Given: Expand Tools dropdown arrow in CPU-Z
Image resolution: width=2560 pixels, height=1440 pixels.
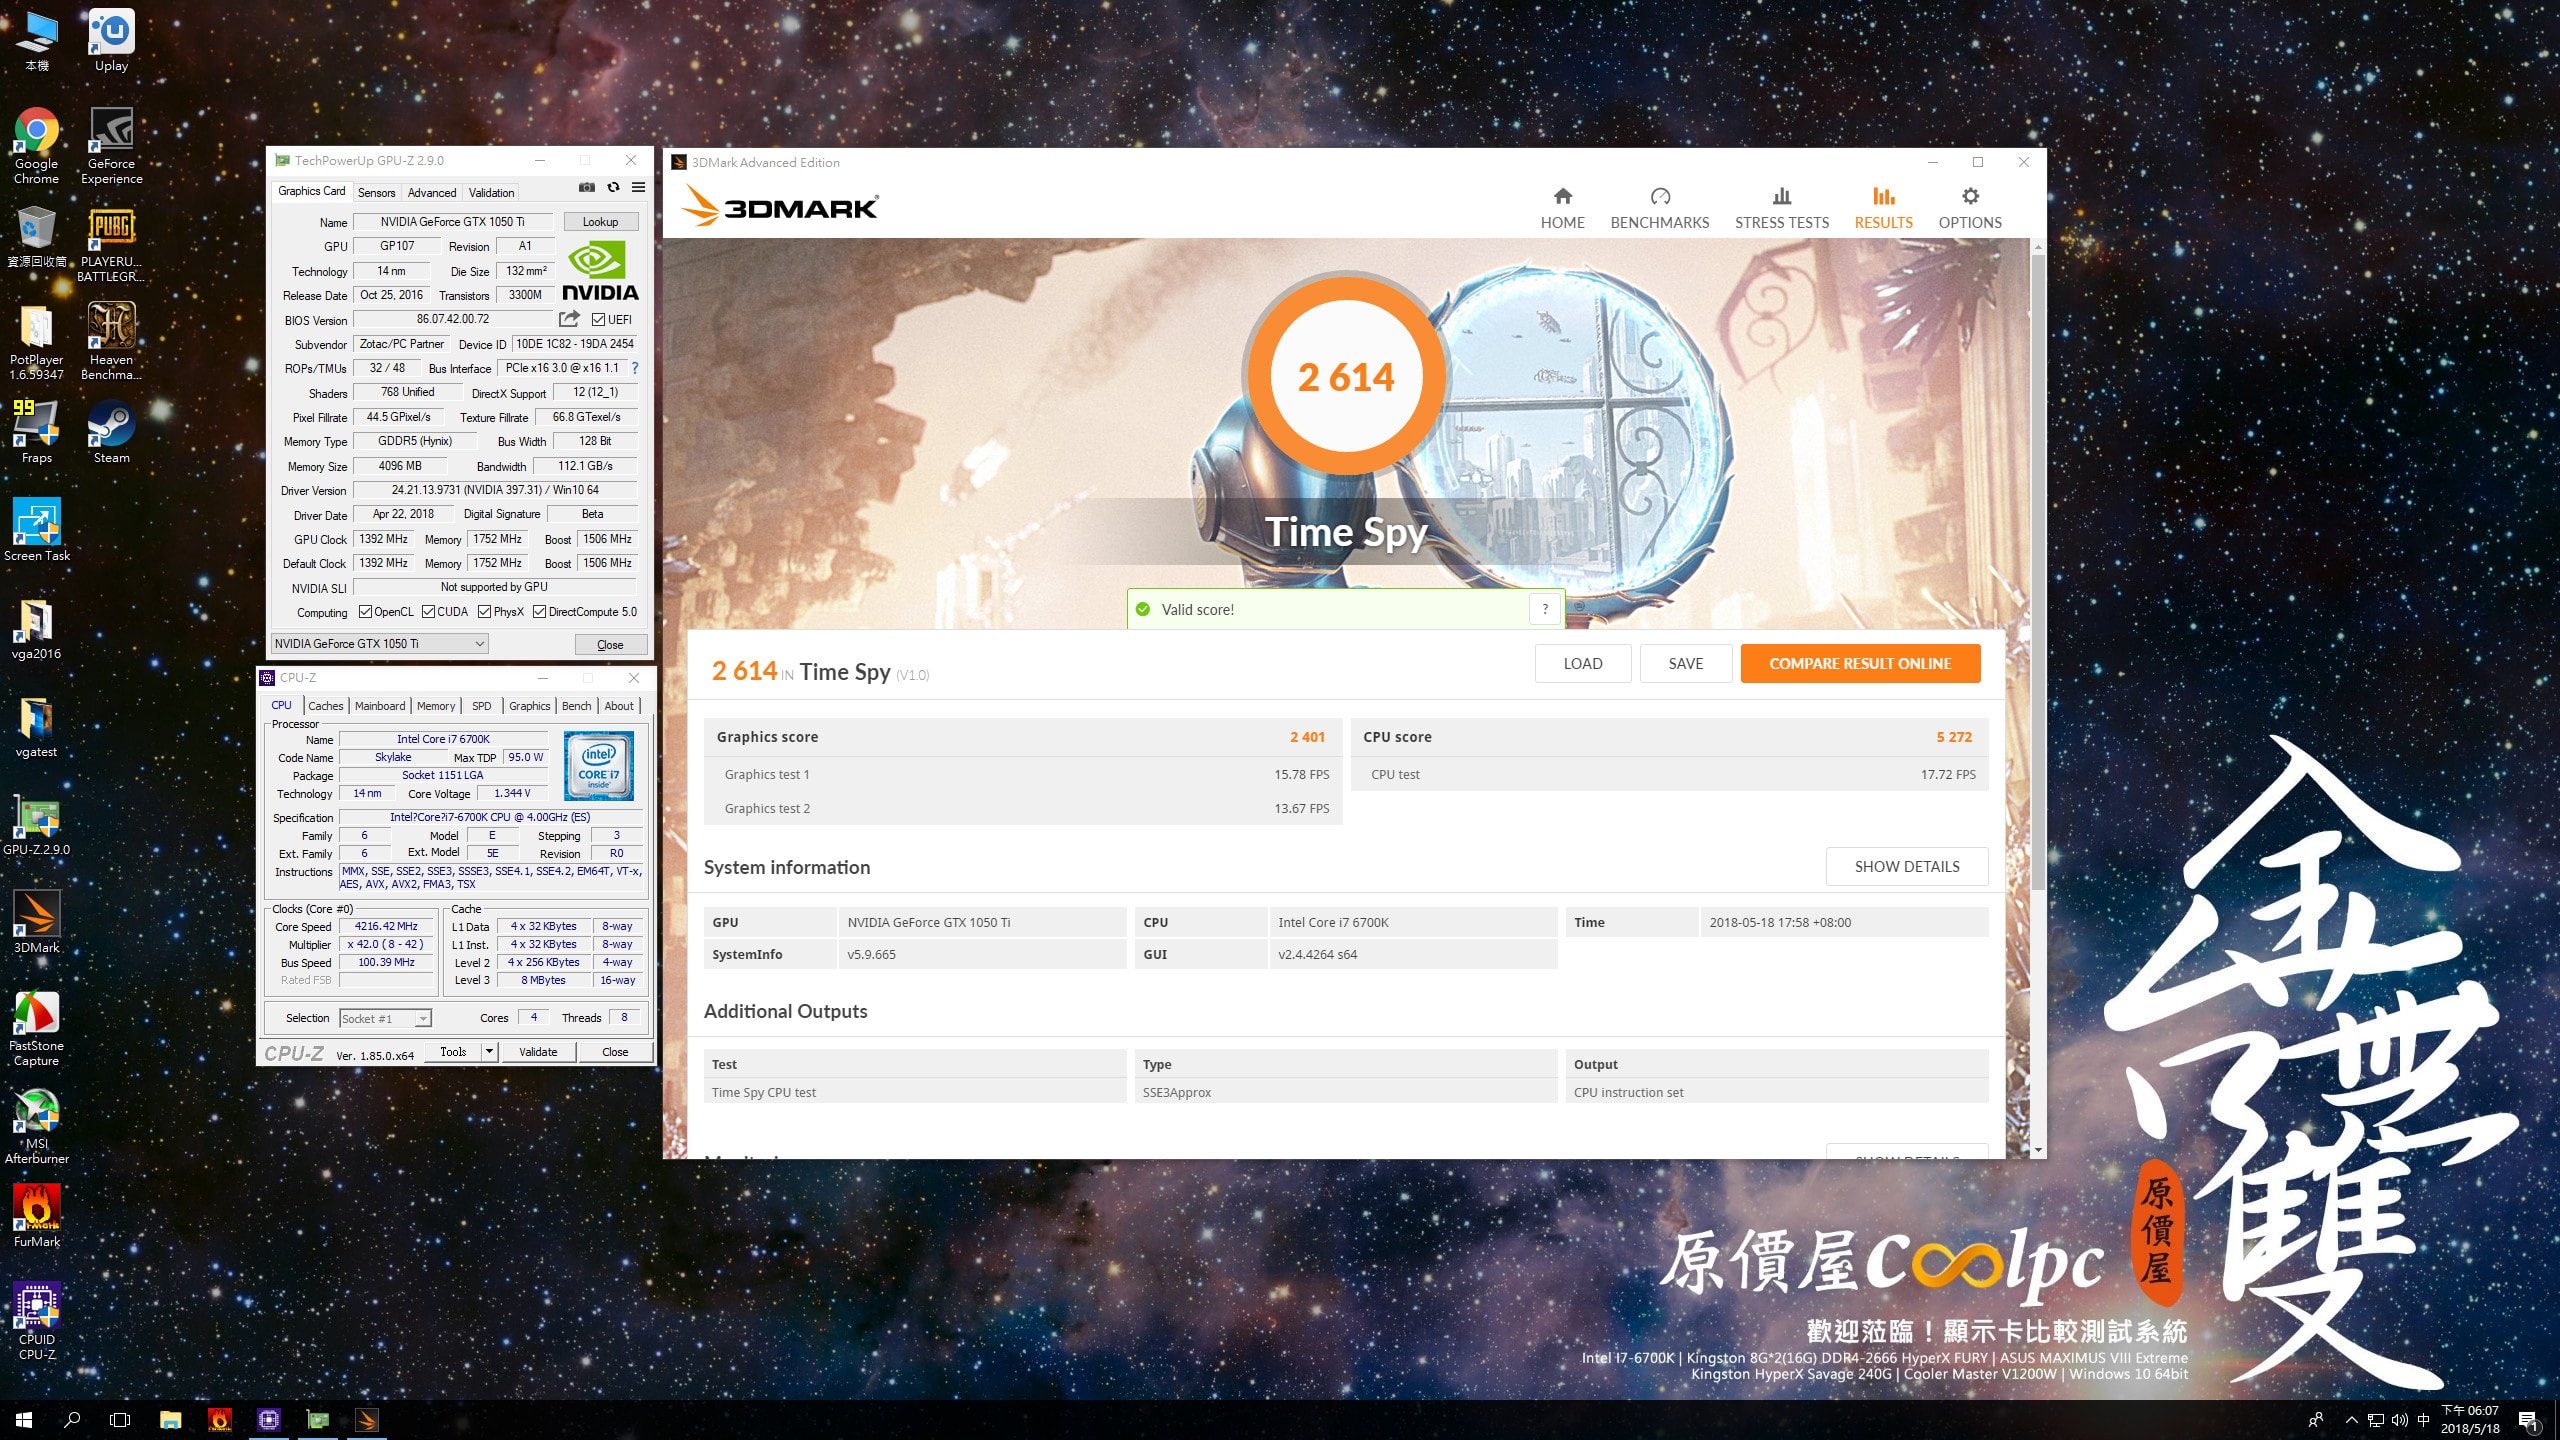Looking at the screenshot, I should tap(489, 1052).
